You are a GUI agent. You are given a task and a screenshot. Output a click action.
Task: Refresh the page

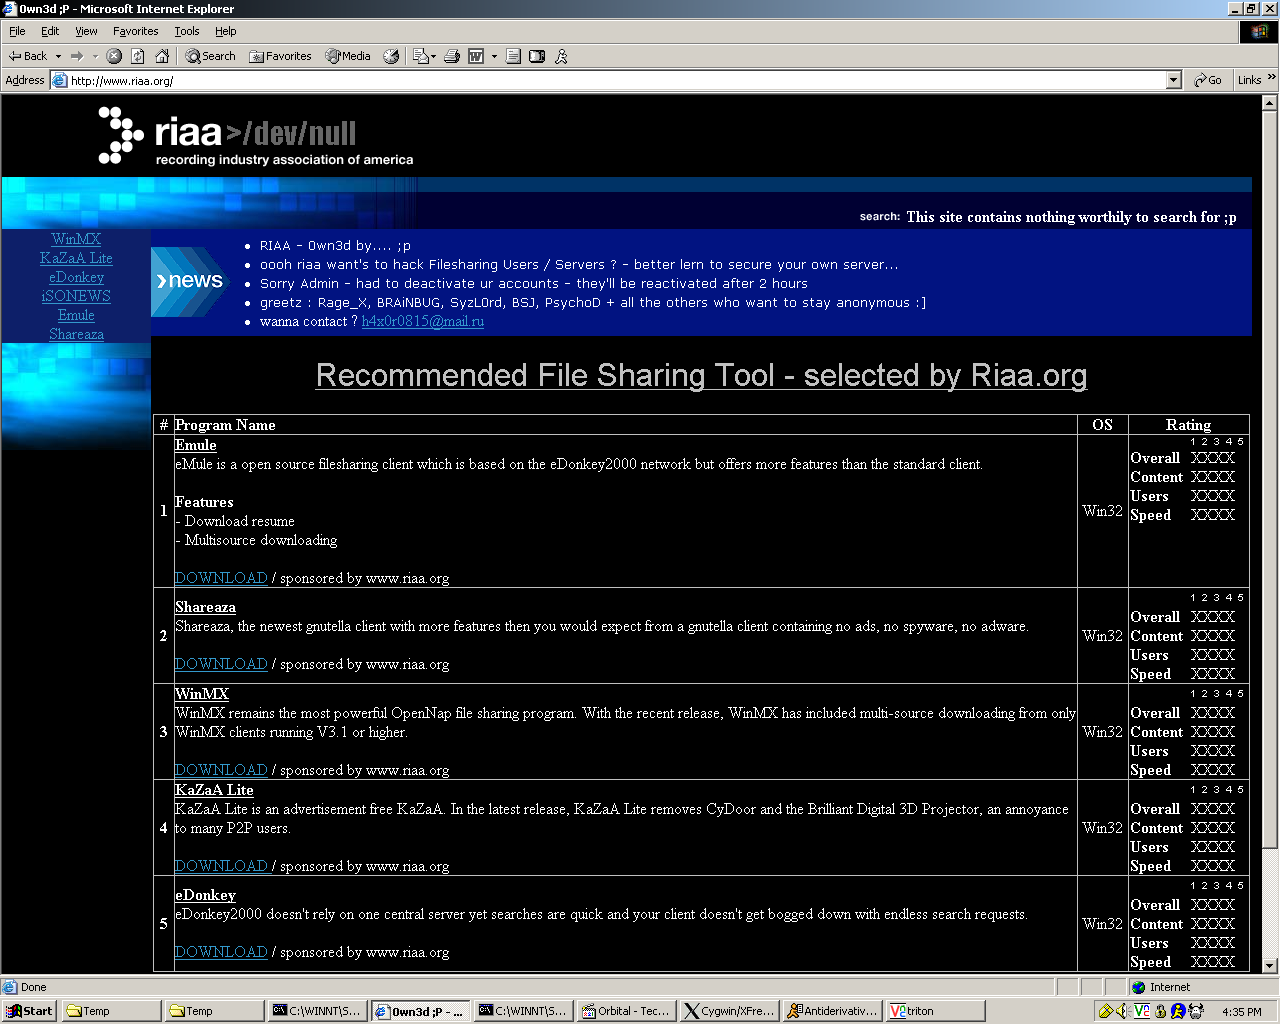pyautogui.click(x=138, y=56)
